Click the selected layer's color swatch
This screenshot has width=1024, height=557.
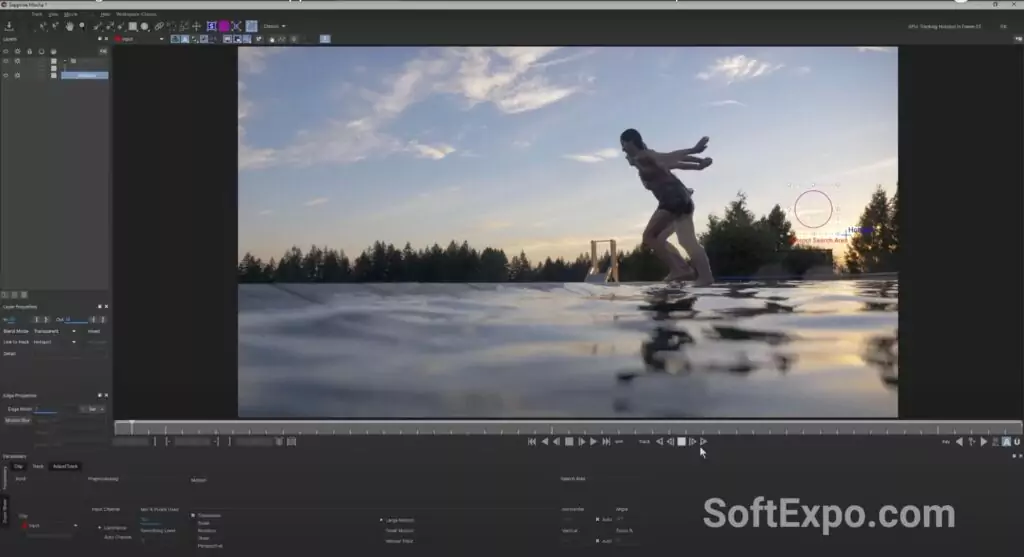54,76
